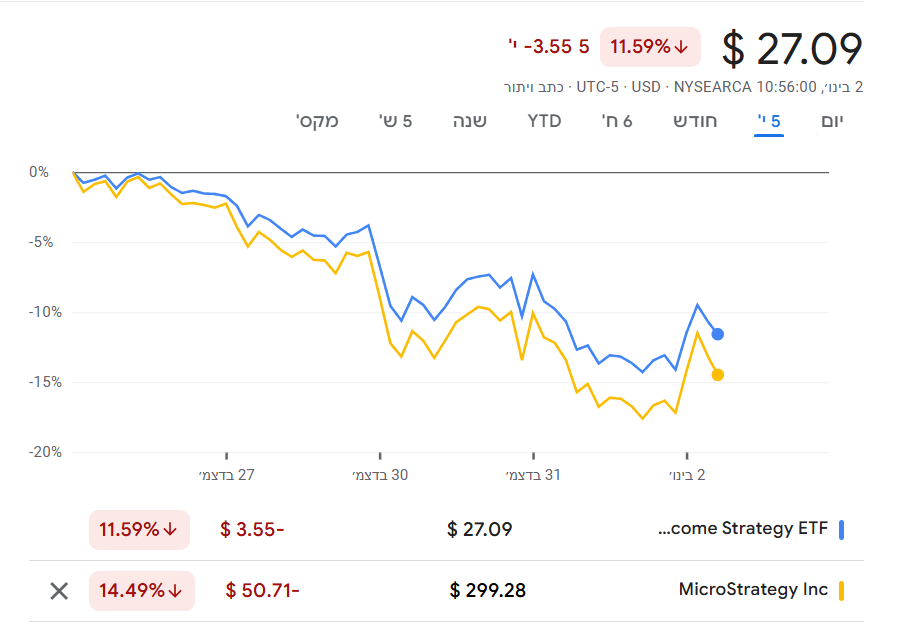Click the 14.49% down badge in MicroStrategy row

(141, 590)
